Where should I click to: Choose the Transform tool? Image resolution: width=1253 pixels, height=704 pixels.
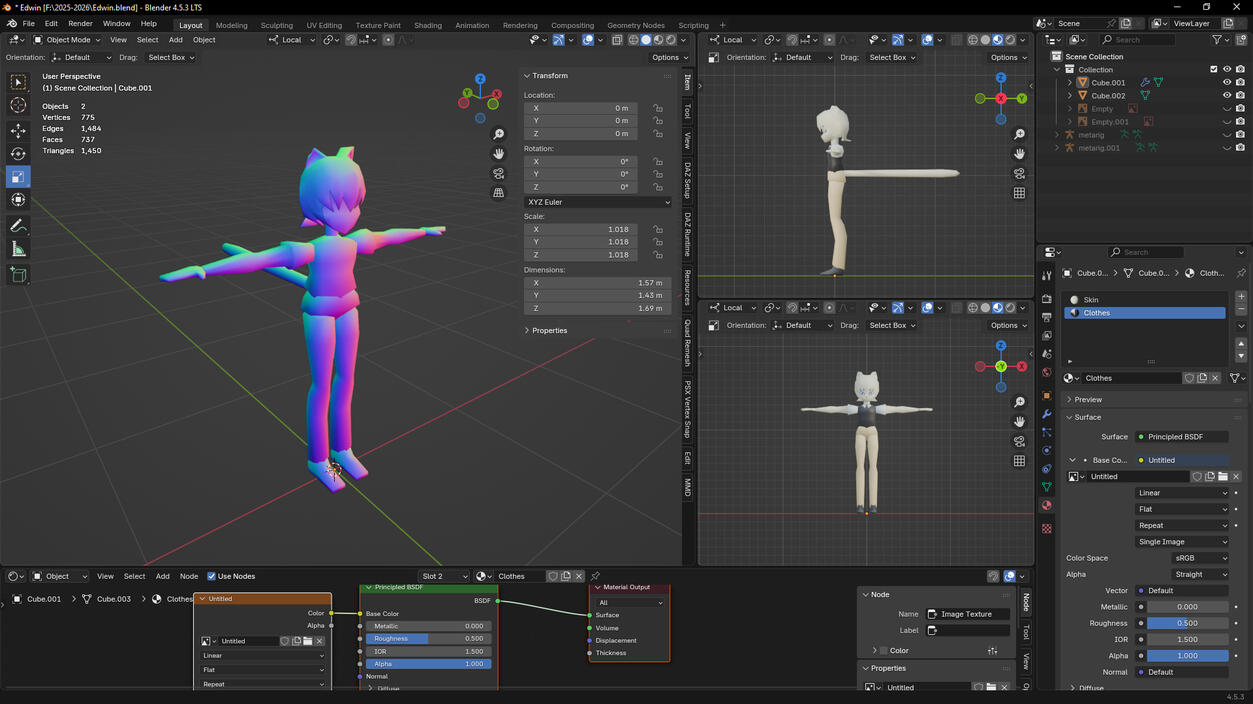(18, 200)
